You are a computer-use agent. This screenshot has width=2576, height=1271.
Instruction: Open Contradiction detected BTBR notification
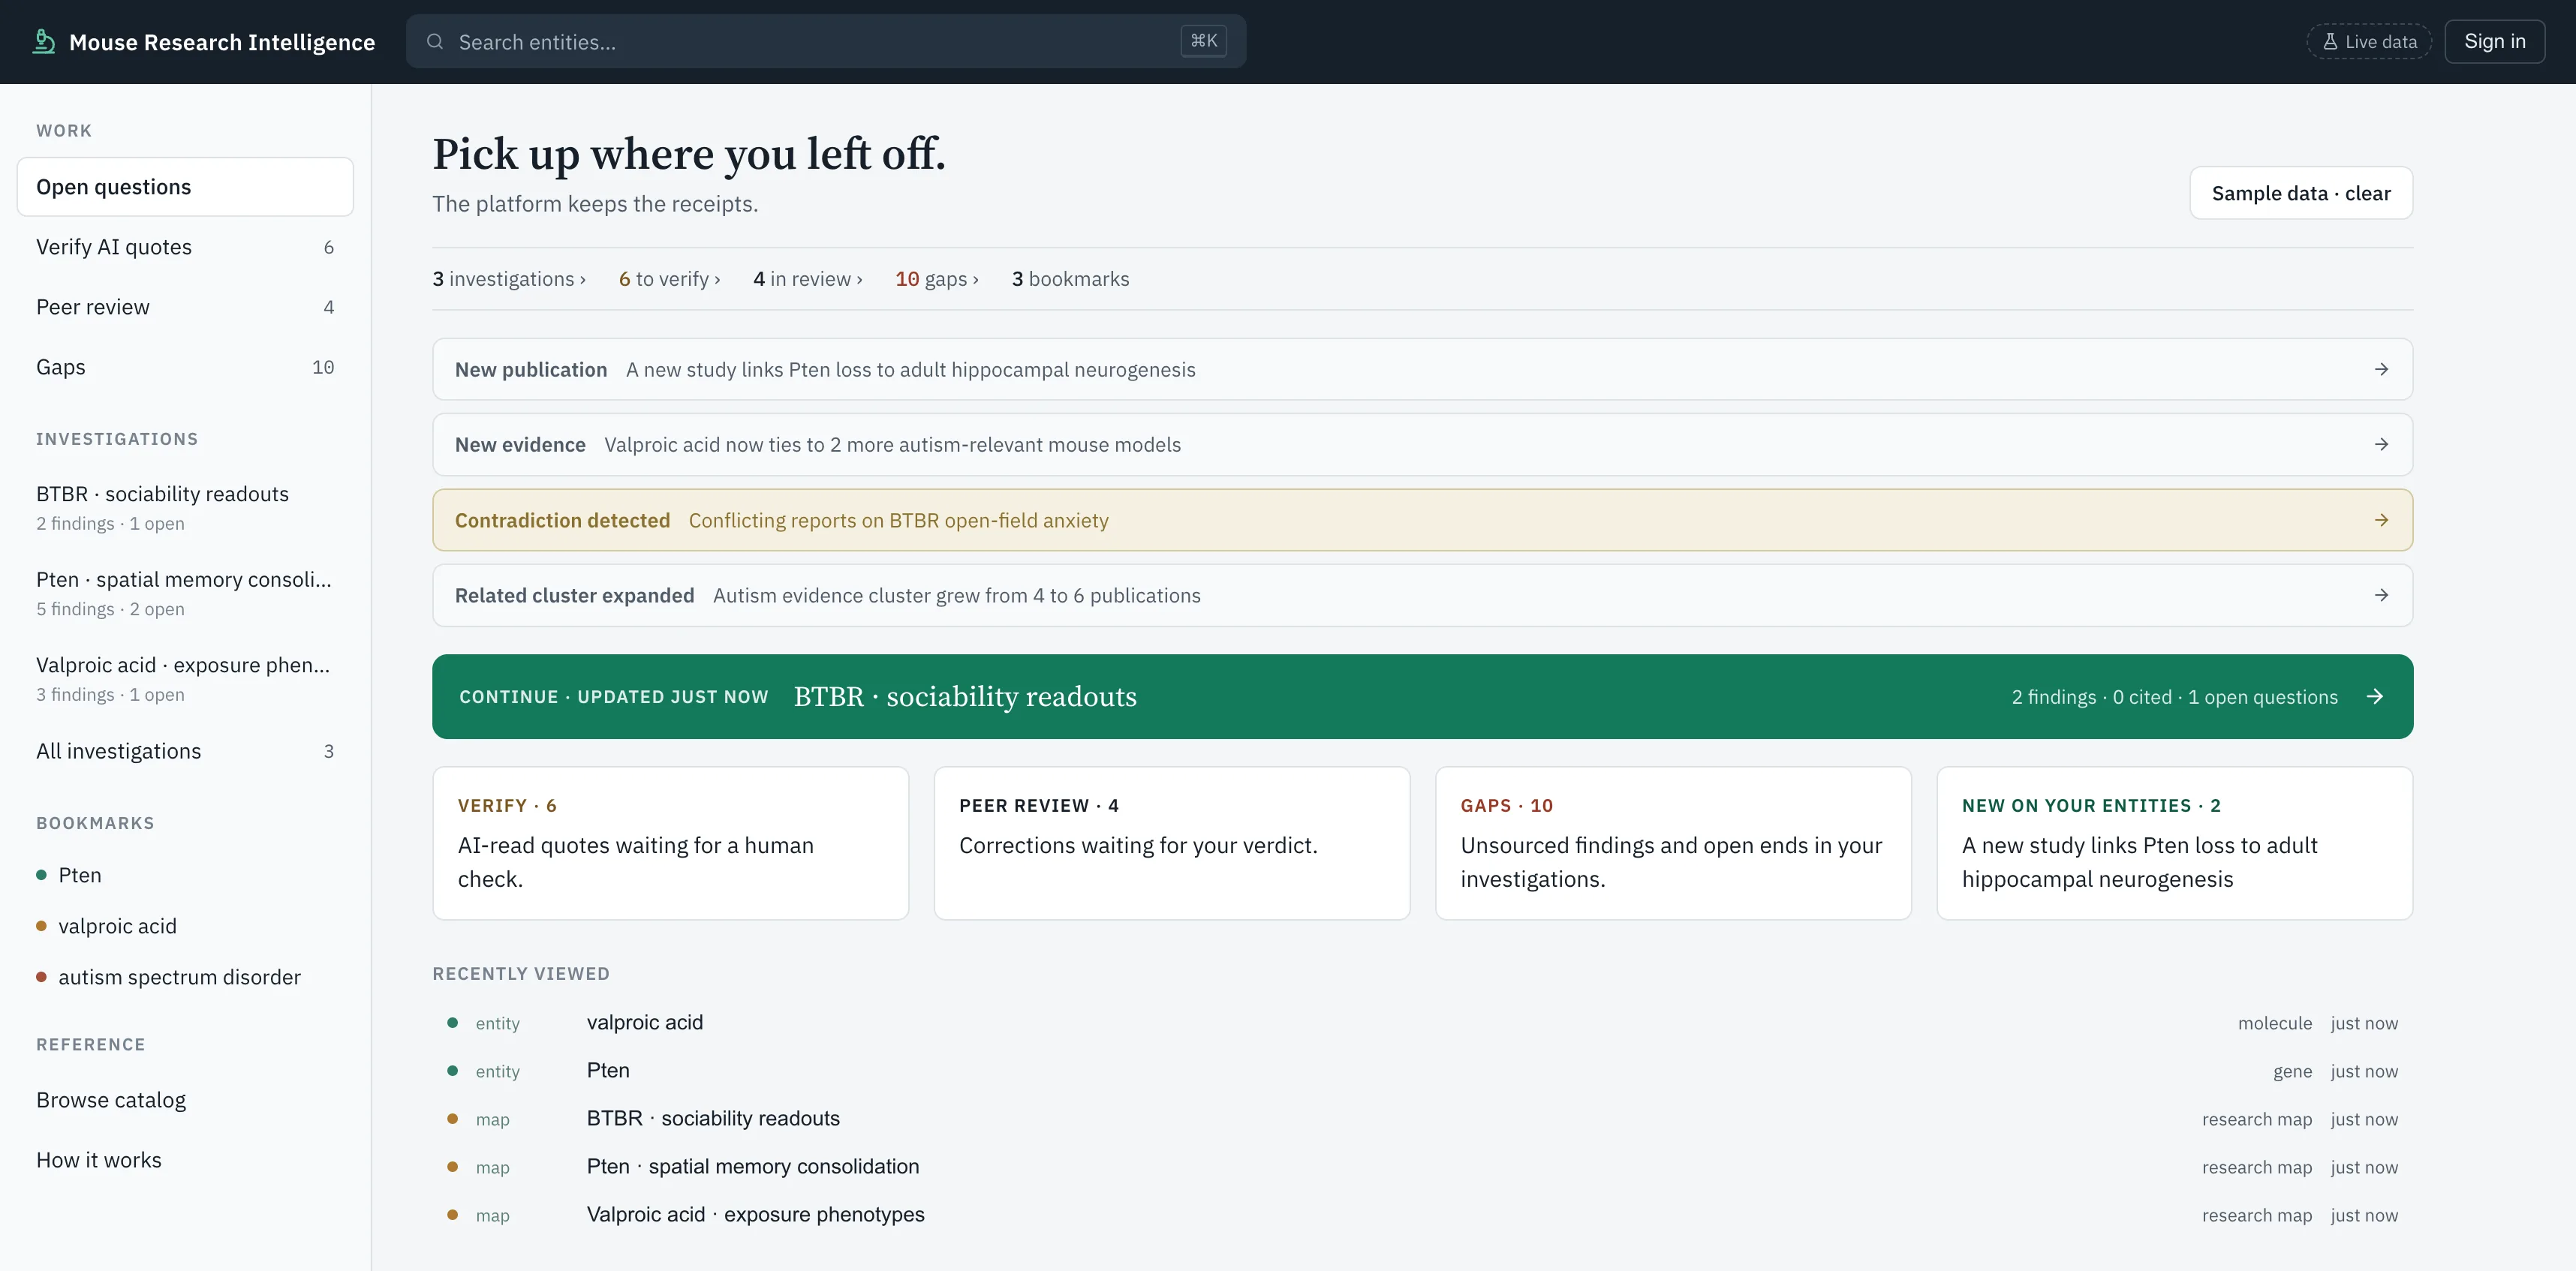[1422, 520]
